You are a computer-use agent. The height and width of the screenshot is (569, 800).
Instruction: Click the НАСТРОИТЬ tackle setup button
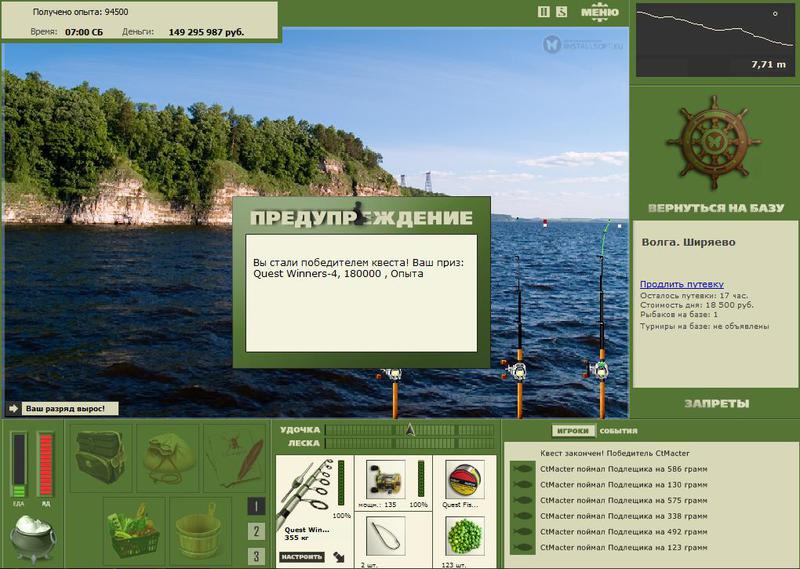click(302, 557)
